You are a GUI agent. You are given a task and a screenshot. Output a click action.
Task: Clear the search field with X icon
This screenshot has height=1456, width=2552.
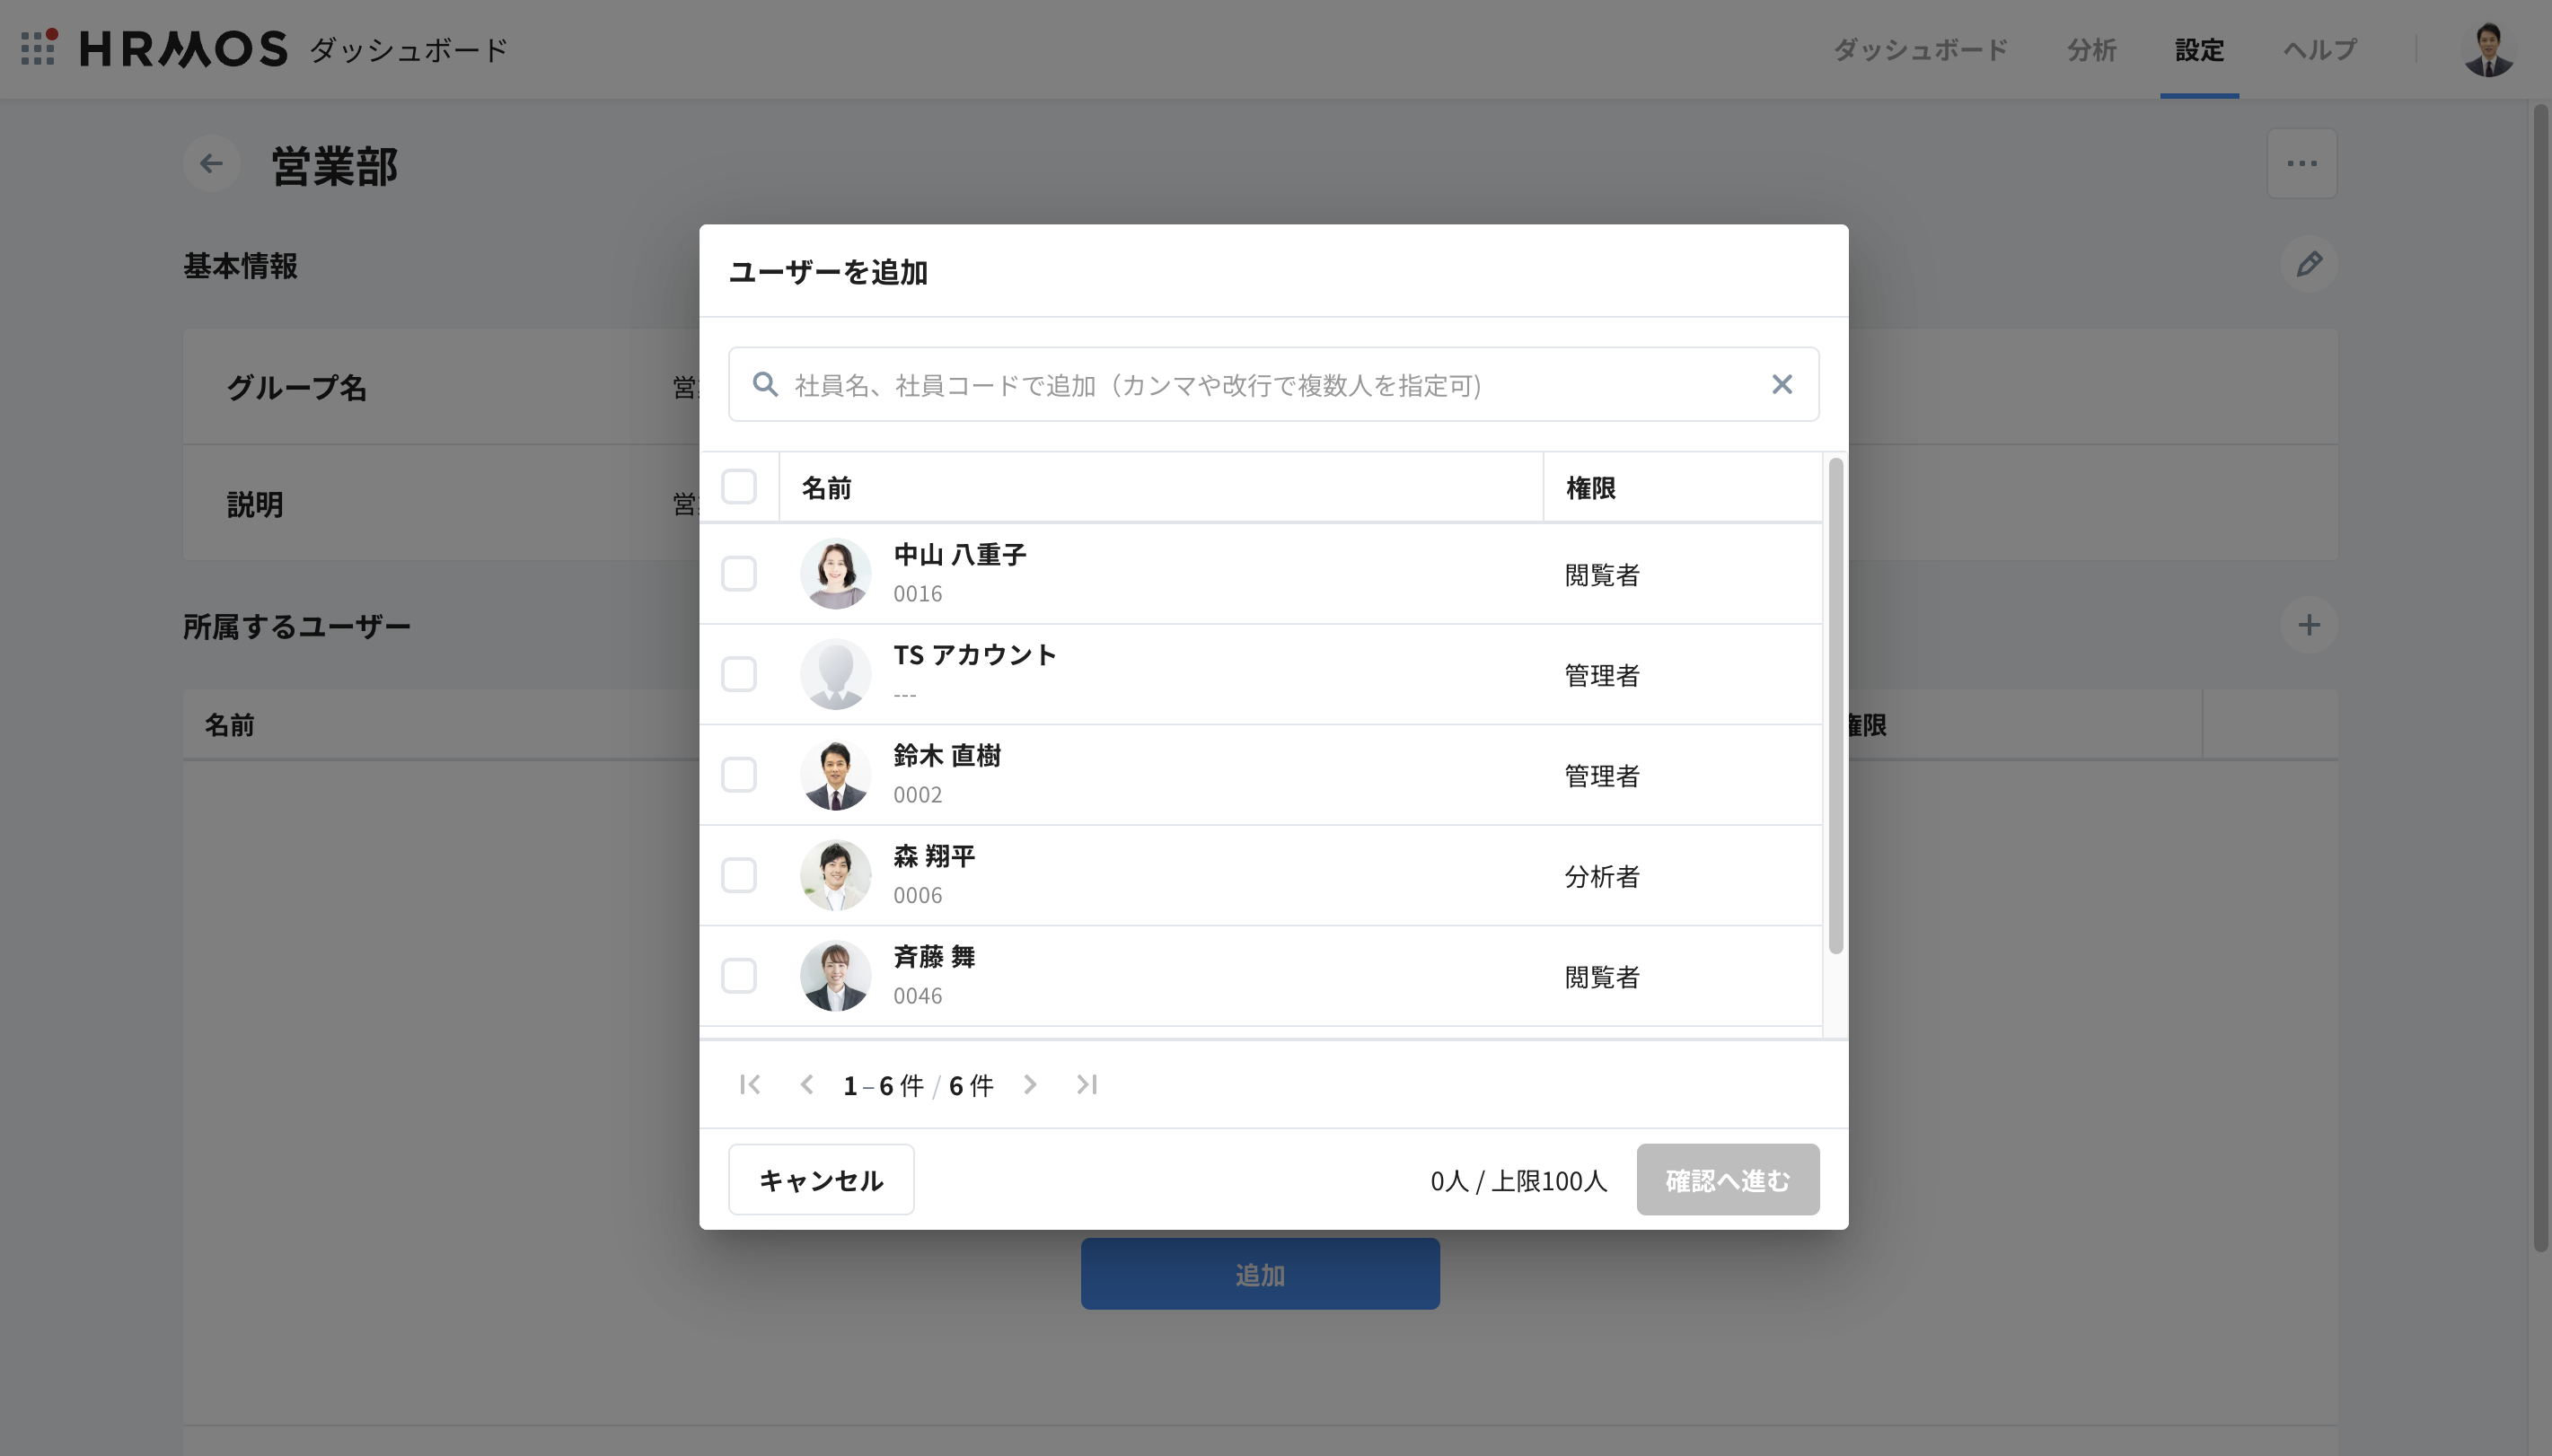point(1781,384)
